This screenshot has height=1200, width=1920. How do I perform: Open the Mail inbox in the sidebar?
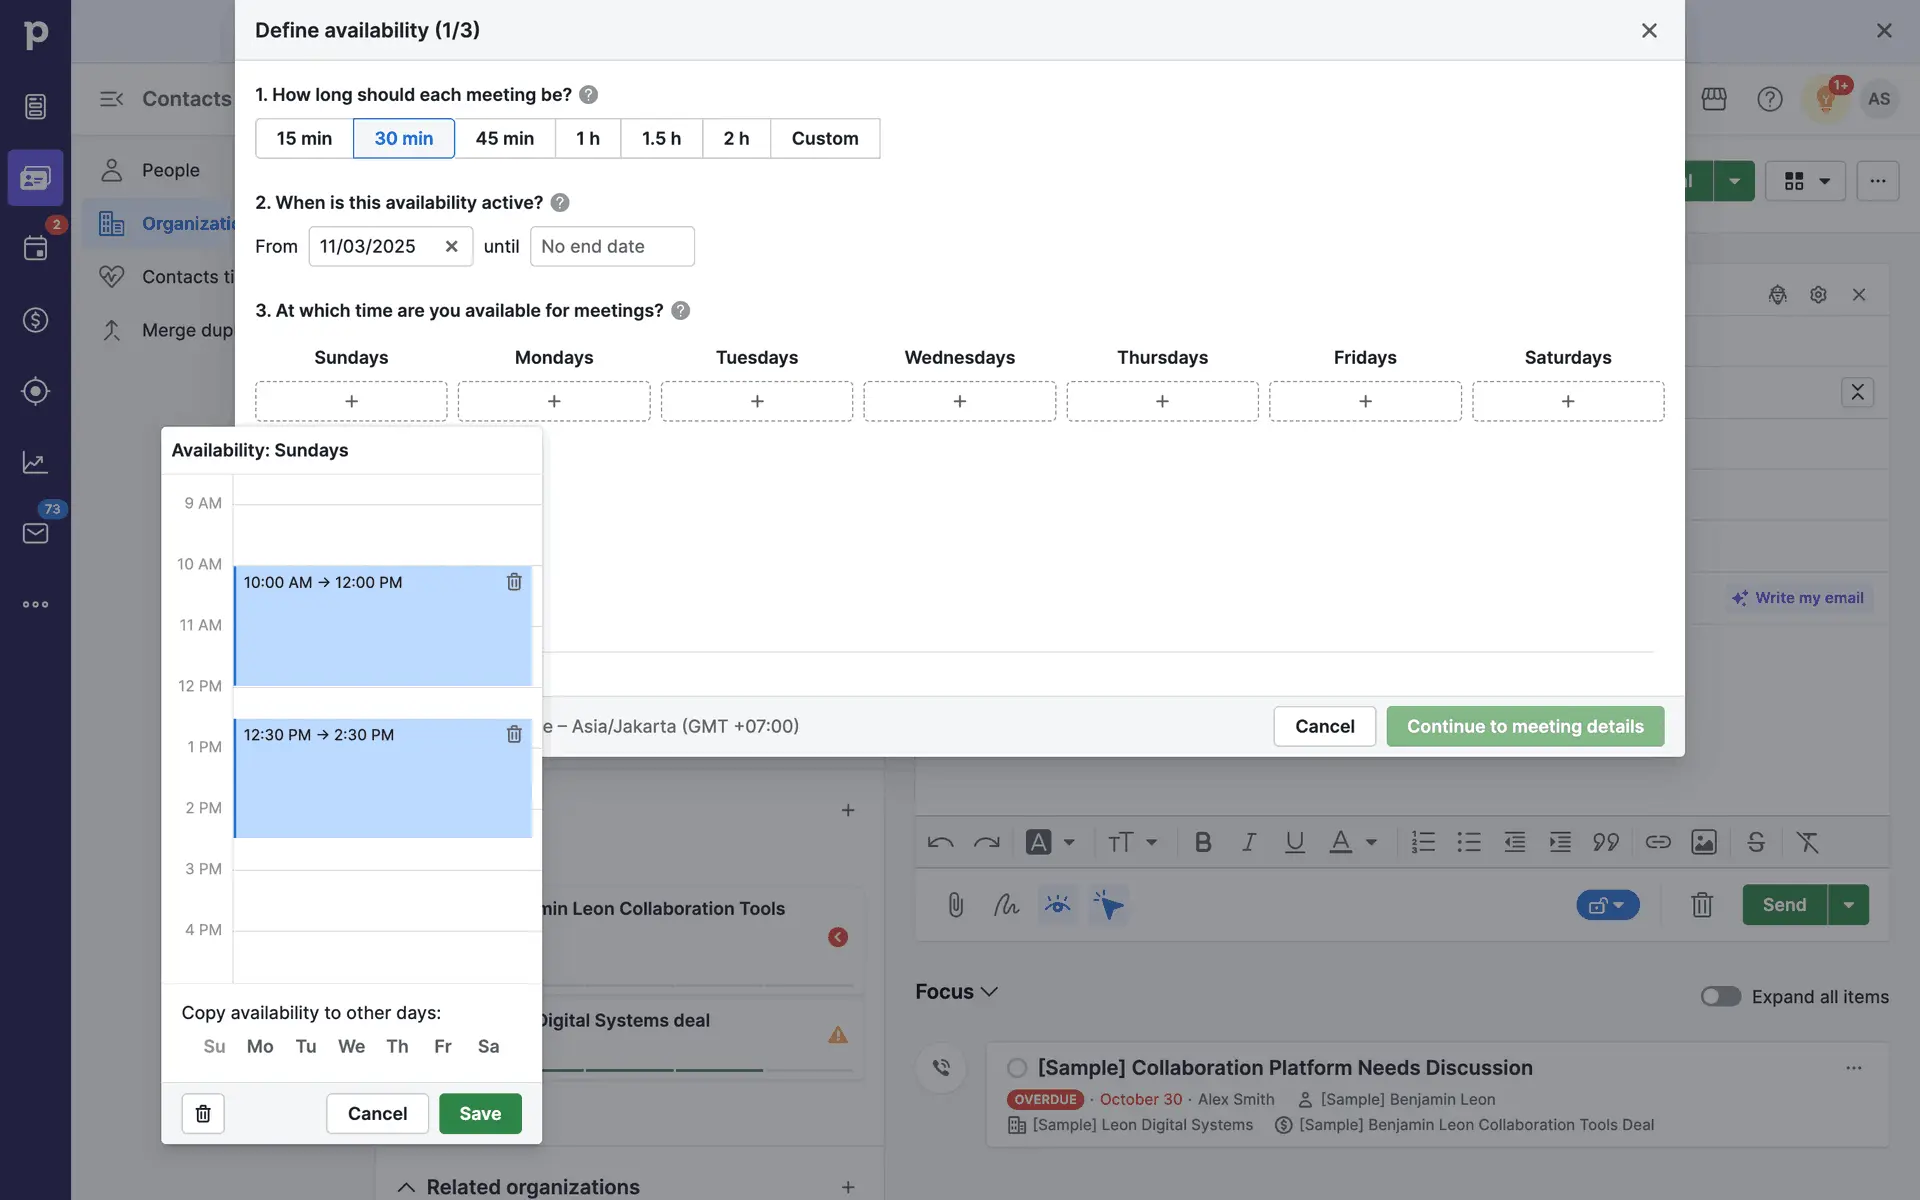pyautogui.click(x=35, y=533)
